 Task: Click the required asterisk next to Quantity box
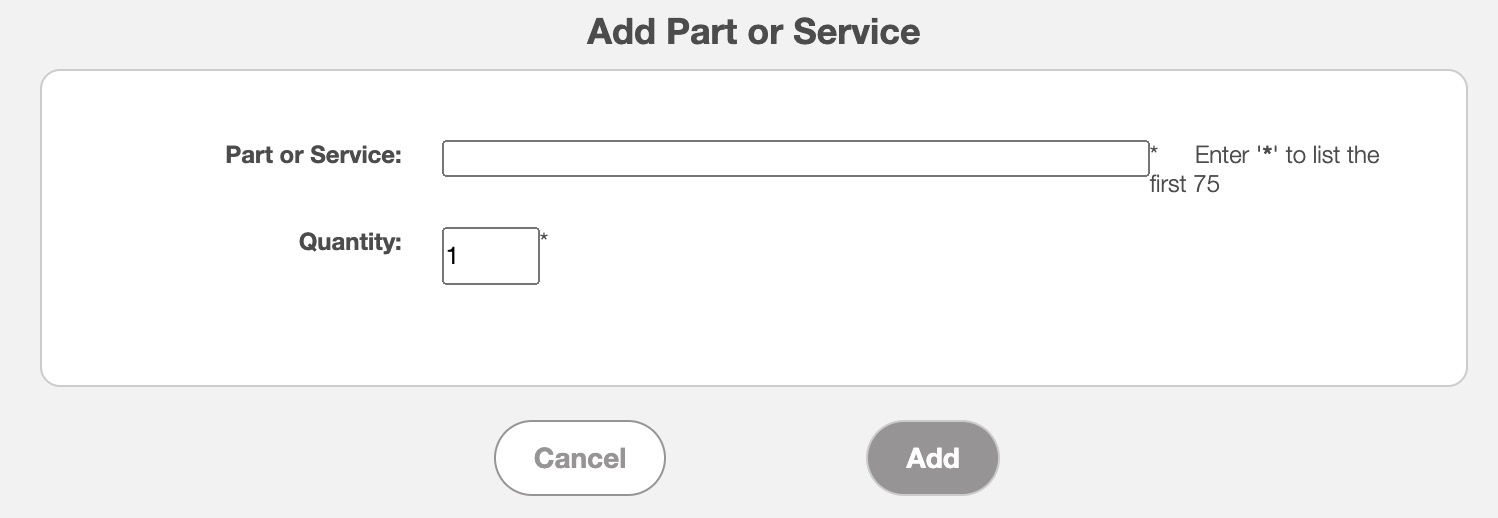(x=544, y=238)
